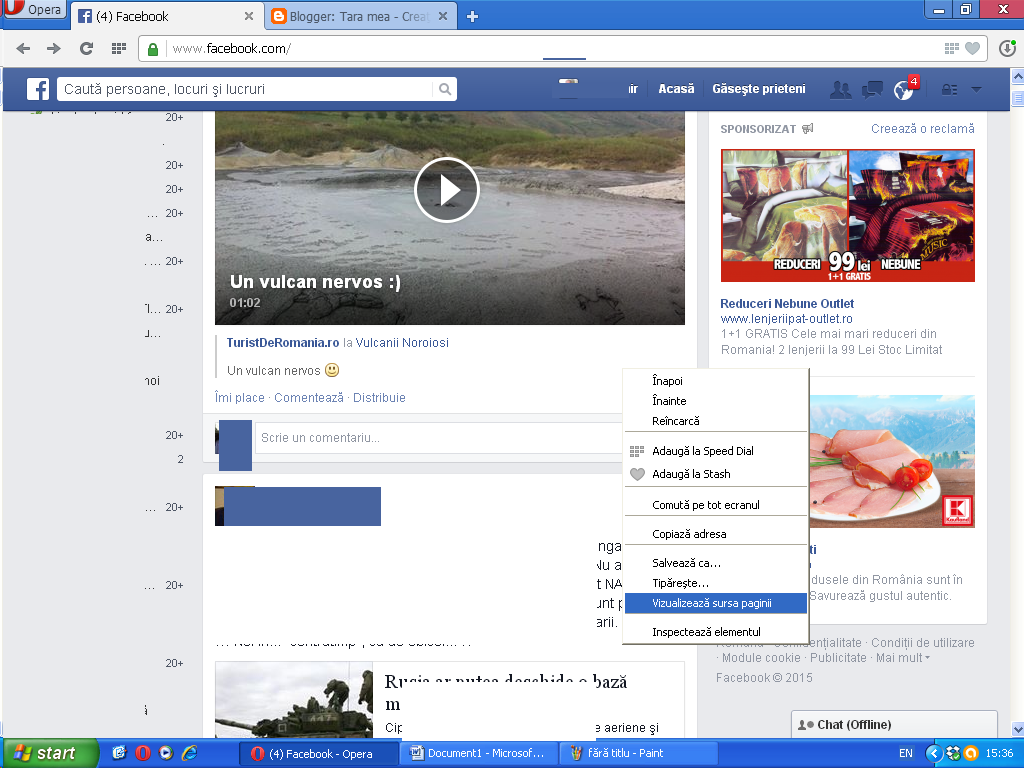The image size is (1024, 768).
Task: Open Reduceri Nebune Outlet ad title
Action: [x=787, y=304]
